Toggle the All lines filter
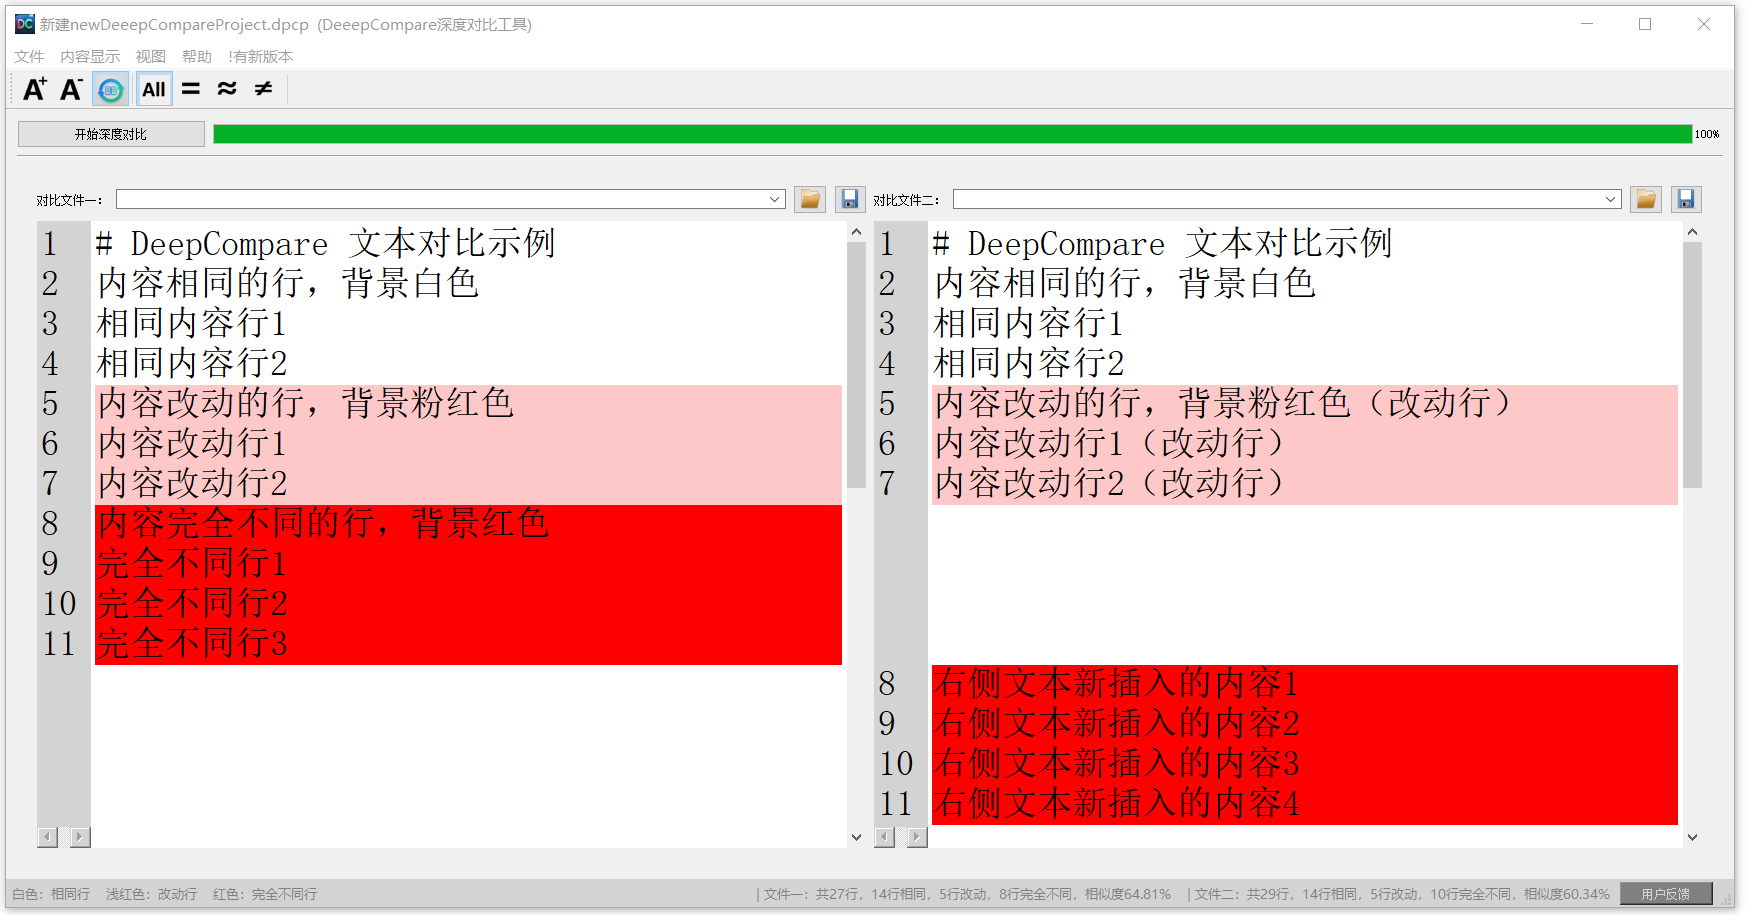The width and height of the screenshot is (1747, 915). coord(154,90)
